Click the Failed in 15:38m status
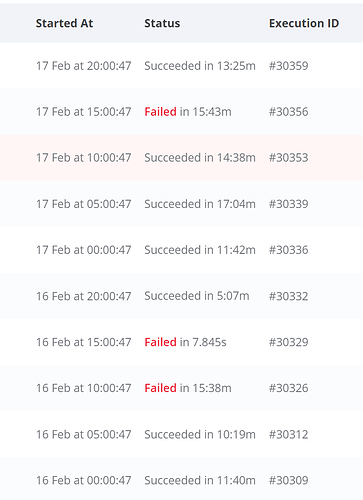Viewport: 363px width, 500px height. [x=188, y=388]
